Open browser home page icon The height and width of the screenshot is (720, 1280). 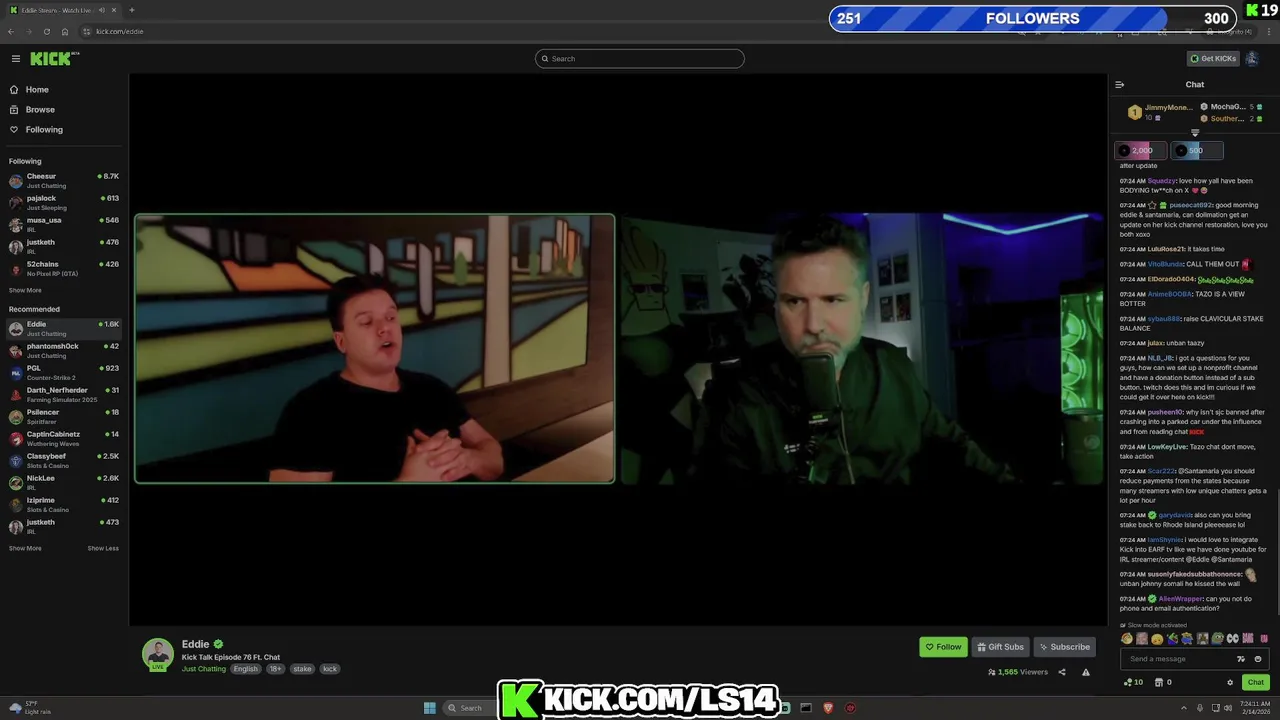[x=65, y=31]
